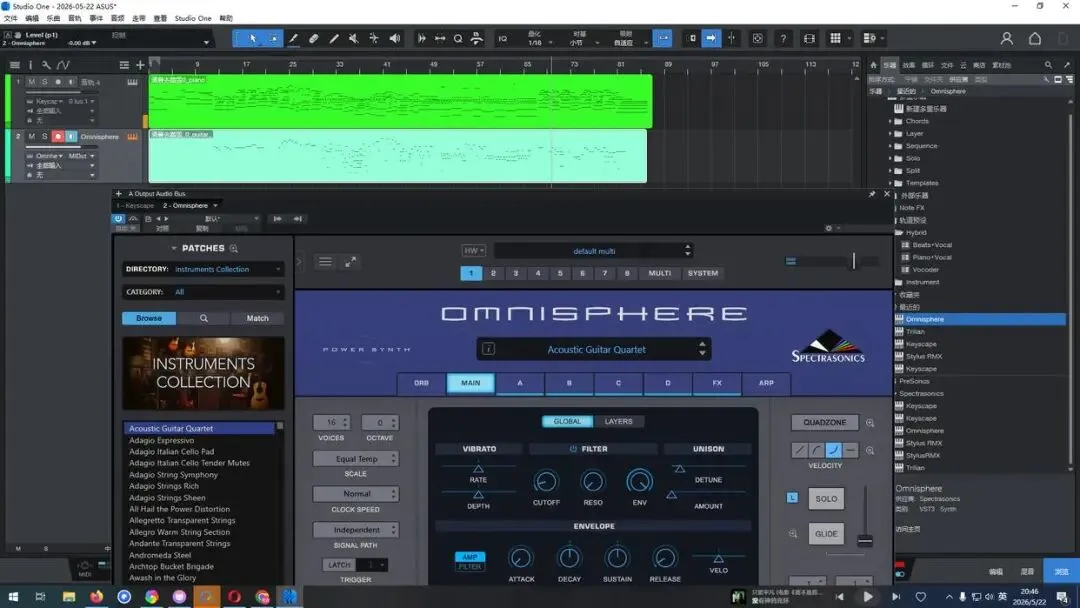The width and height of the screenshot is (1080, 608).
Task: Open Quadzone zoom magnifier
Action: pyautogui.click(x=870, y=423)
